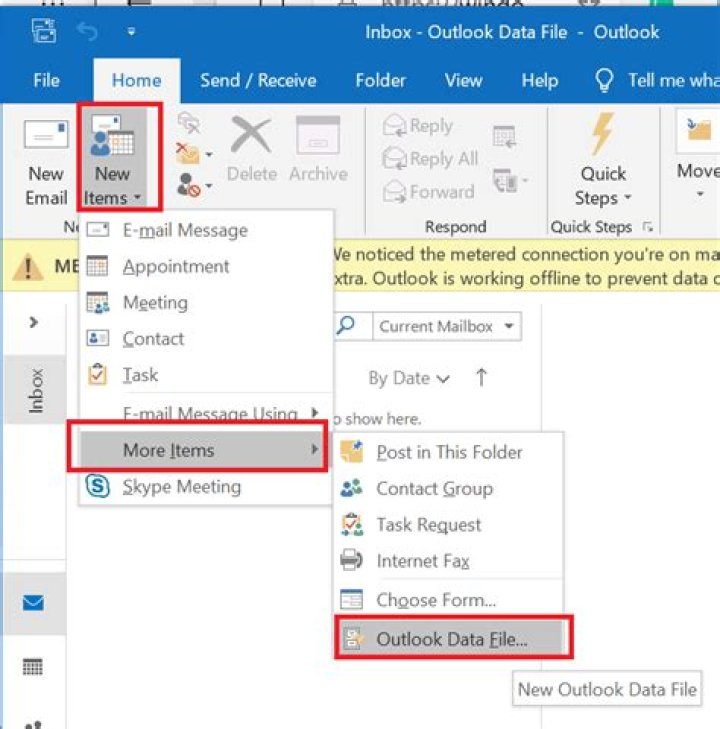Viewport: 720px width, 729px height.
Task: Open Calendar view in navigation bar
Action: [33, 667]
